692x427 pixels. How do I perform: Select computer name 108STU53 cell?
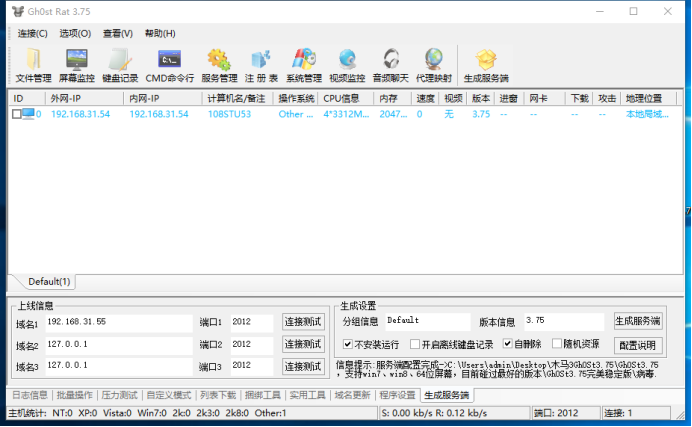(229, 114)
